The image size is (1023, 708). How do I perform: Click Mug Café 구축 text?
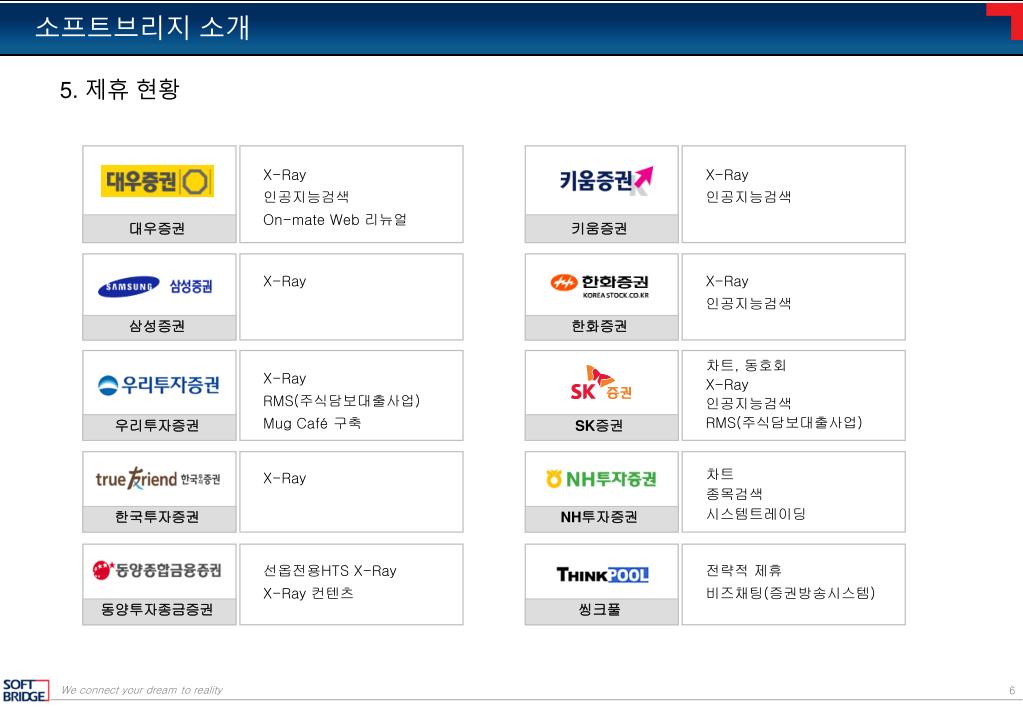pyautogui.click(x=312, y=423)
